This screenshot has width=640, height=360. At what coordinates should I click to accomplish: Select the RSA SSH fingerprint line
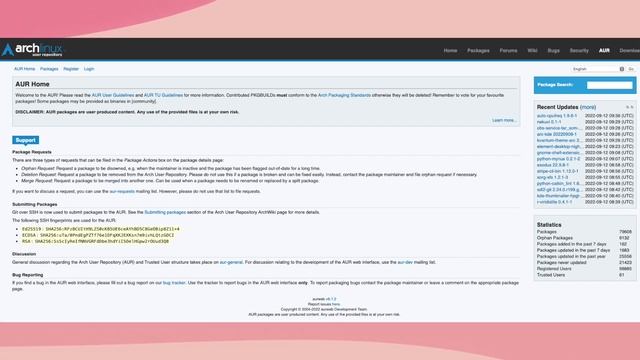95,242
